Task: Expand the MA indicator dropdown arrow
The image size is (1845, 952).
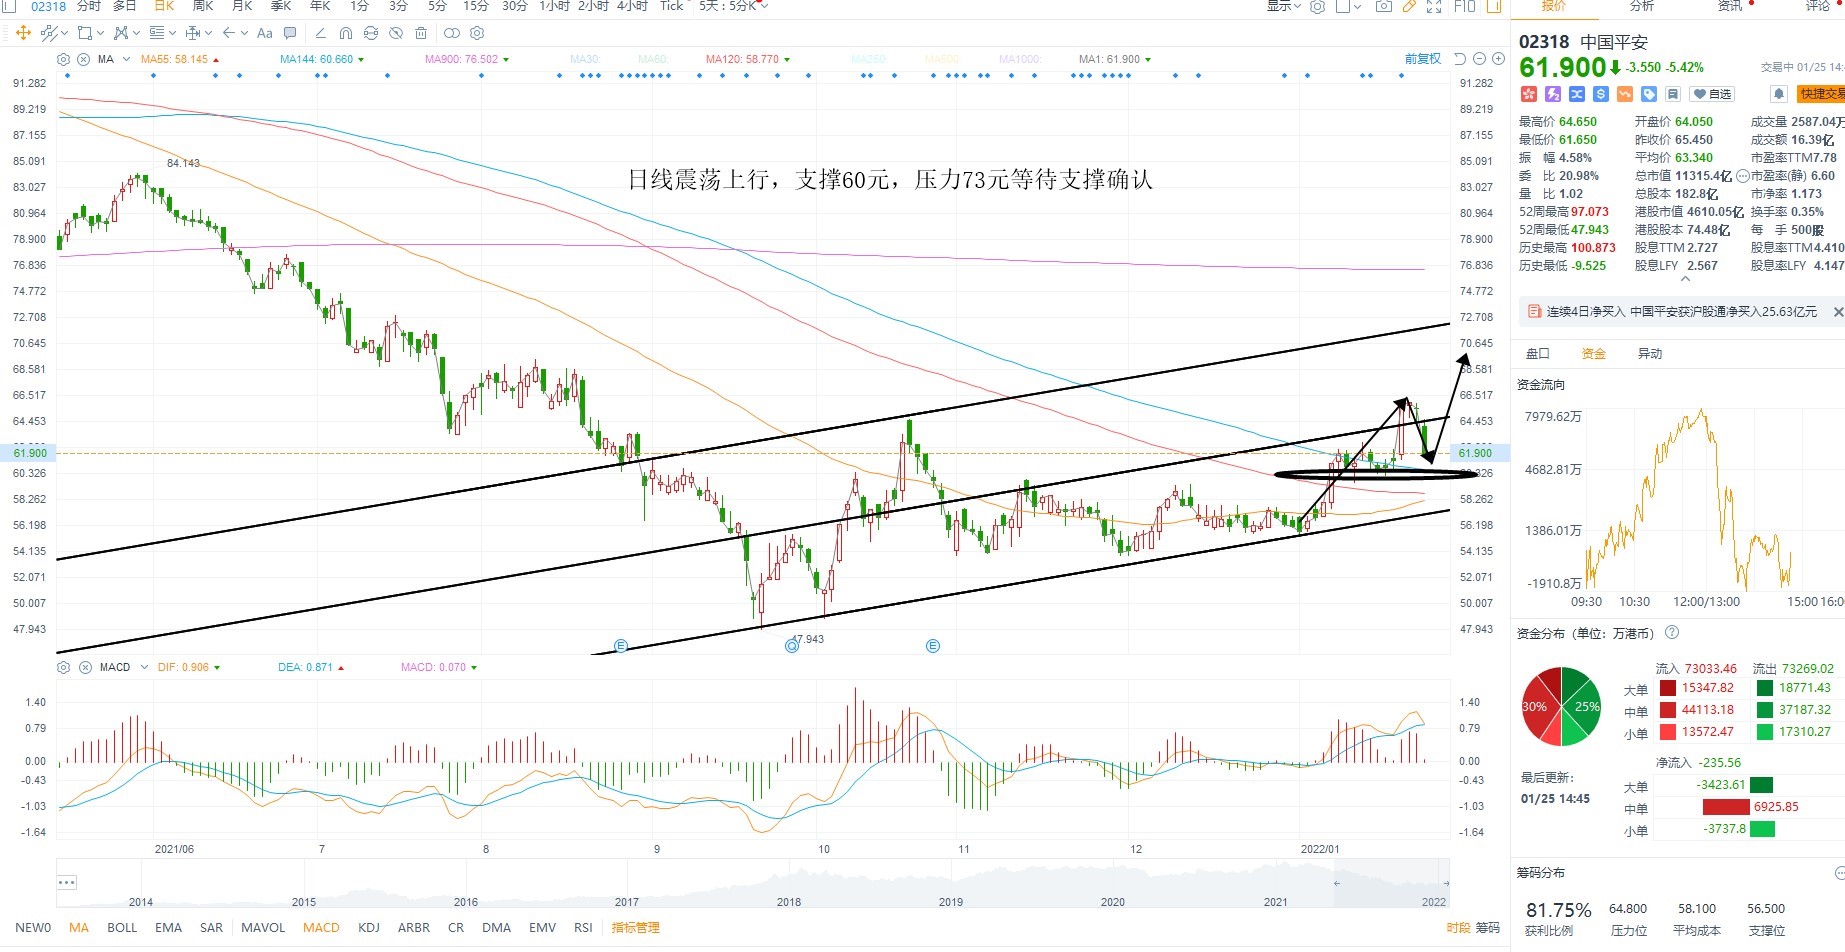Action: pyautogui.click(x=126, y=60)
